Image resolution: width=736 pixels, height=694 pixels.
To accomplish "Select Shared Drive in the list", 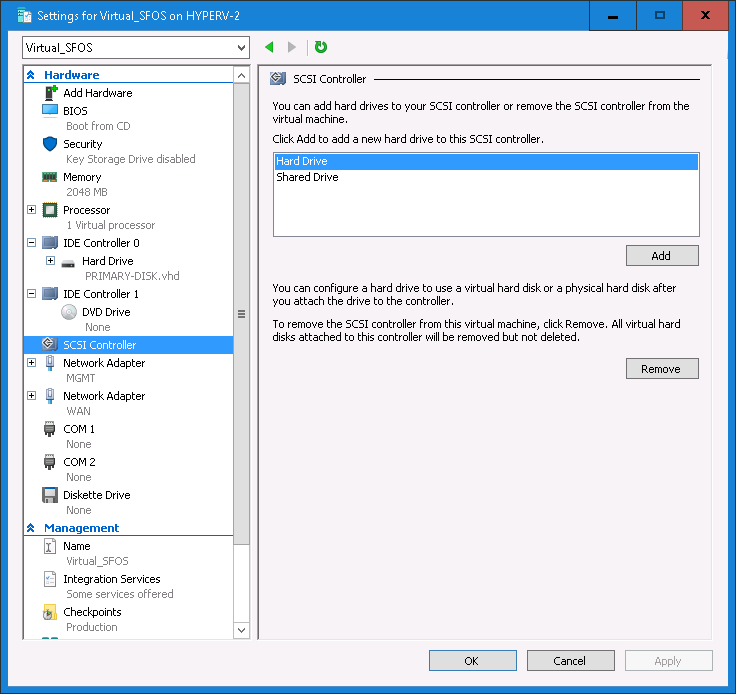I will (x=307, y=177).
